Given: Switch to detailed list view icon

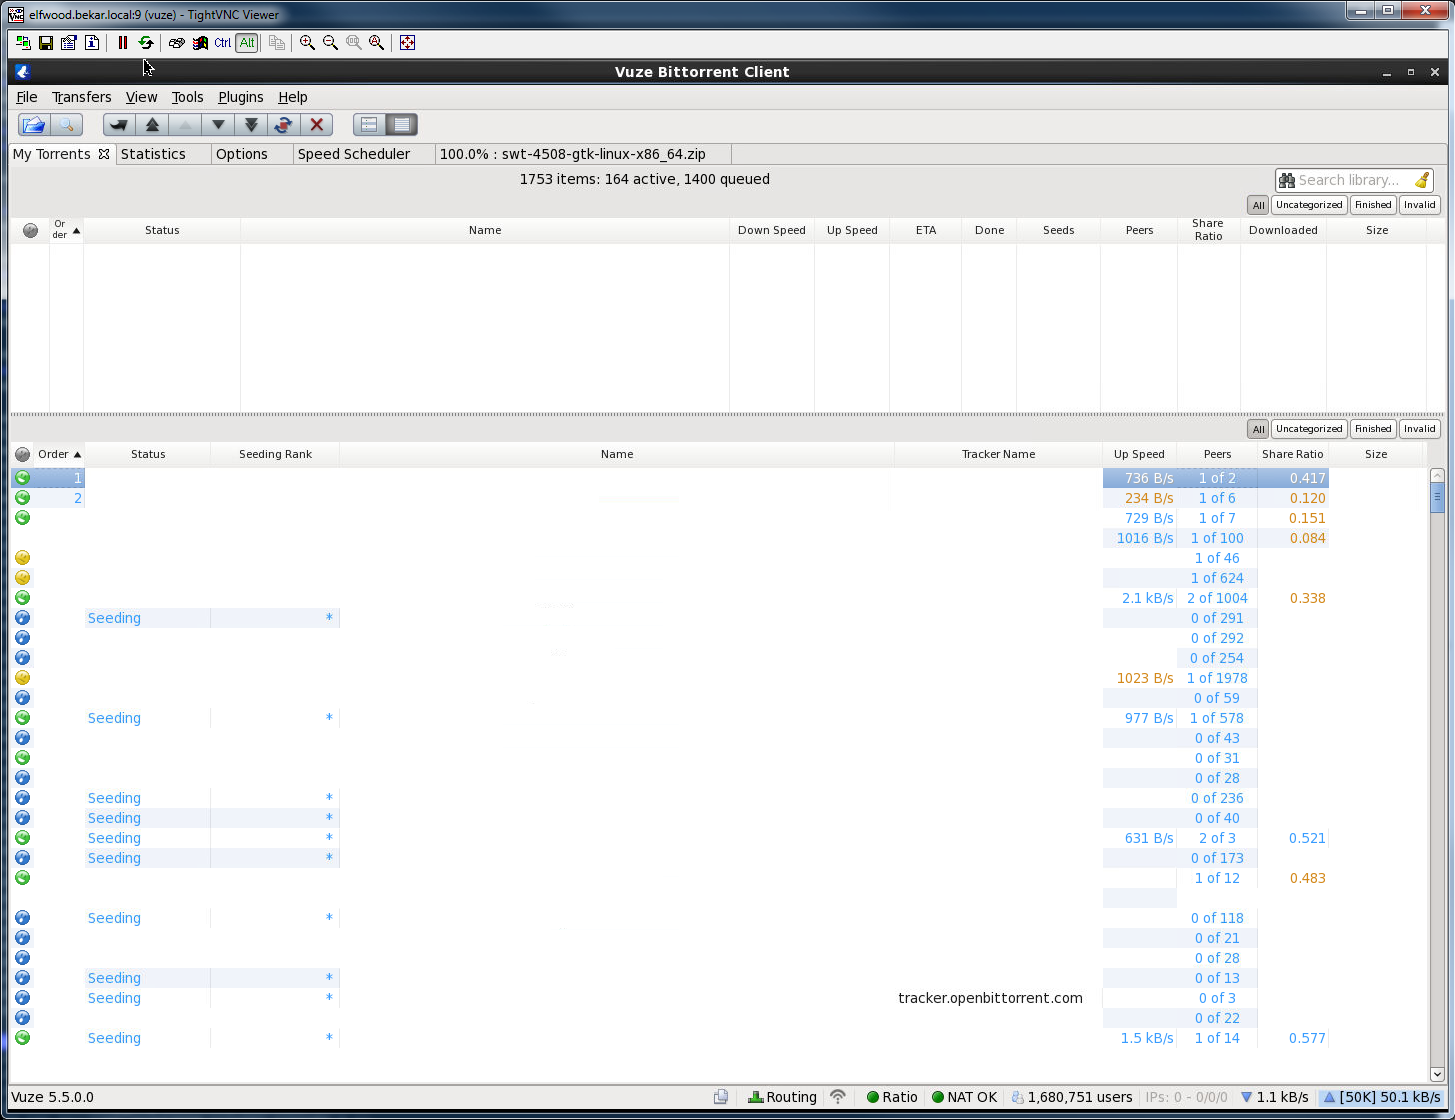Looking at the screenshot, I should 402,125.
